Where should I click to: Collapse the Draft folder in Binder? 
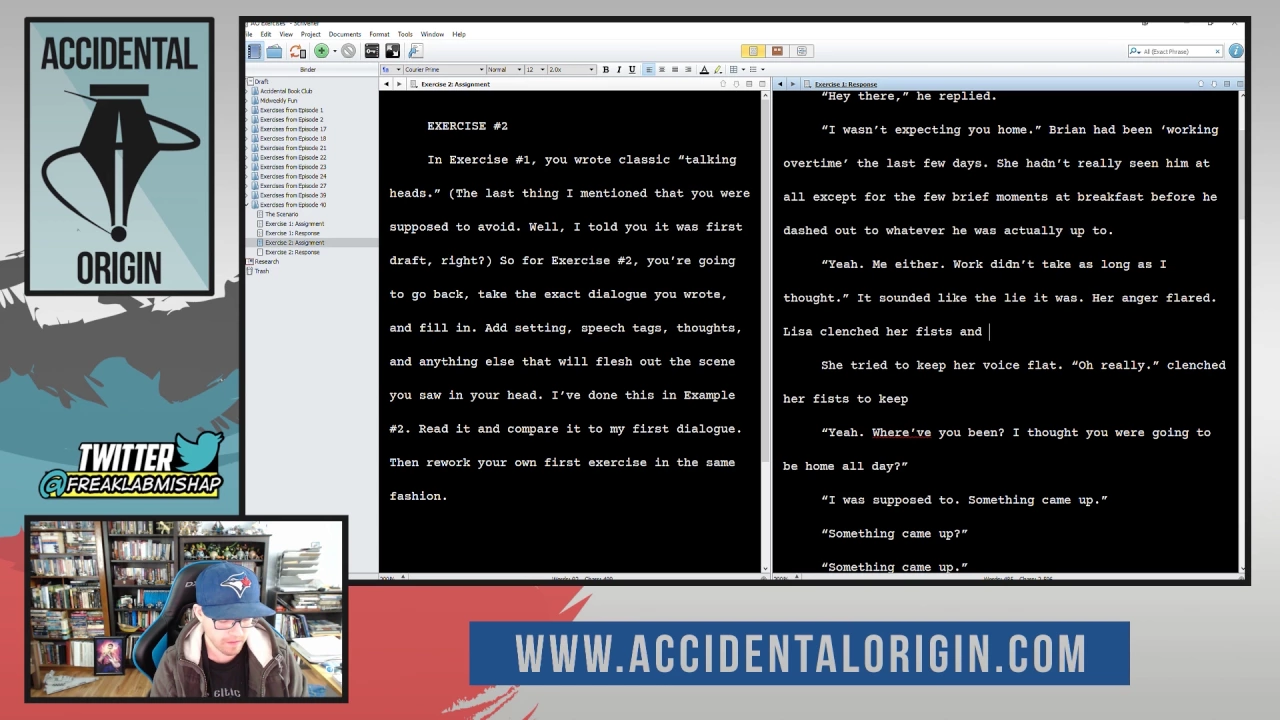click(249, 81)
